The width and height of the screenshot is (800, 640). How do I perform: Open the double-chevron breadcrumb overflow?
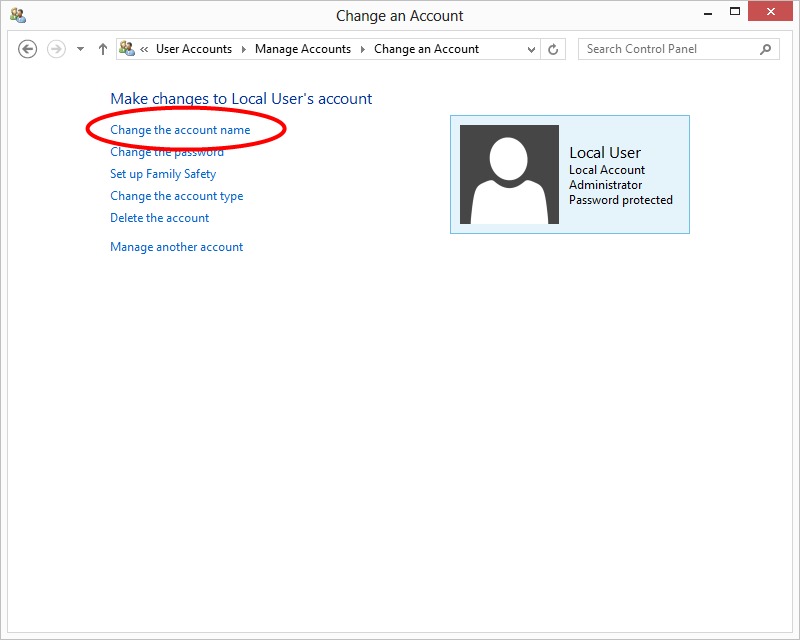pyautogui.click(x=145, y=49)
